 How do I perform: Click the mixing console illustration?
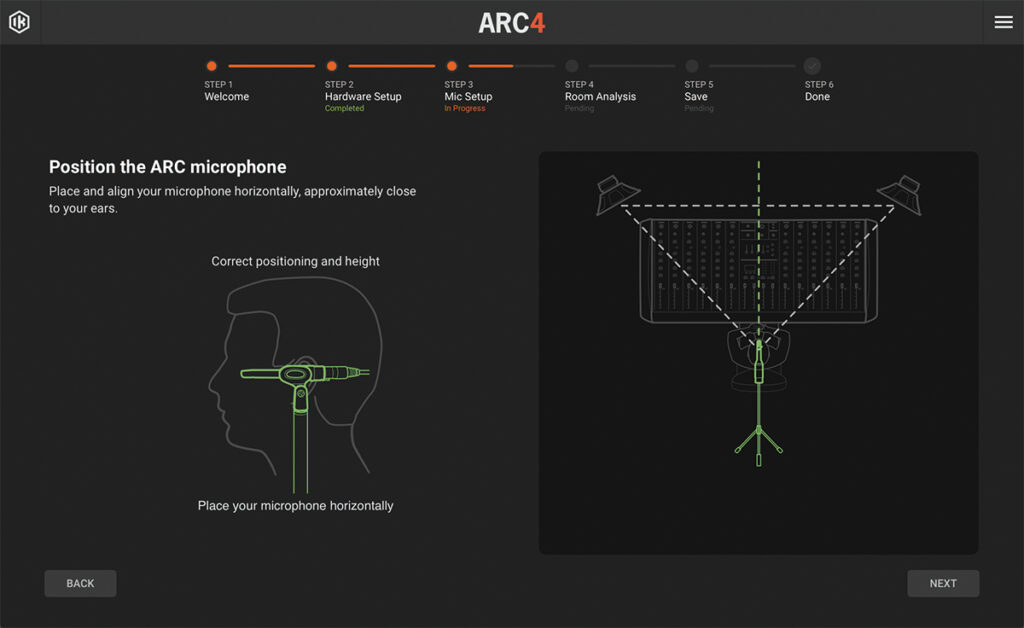click(759, 271)
